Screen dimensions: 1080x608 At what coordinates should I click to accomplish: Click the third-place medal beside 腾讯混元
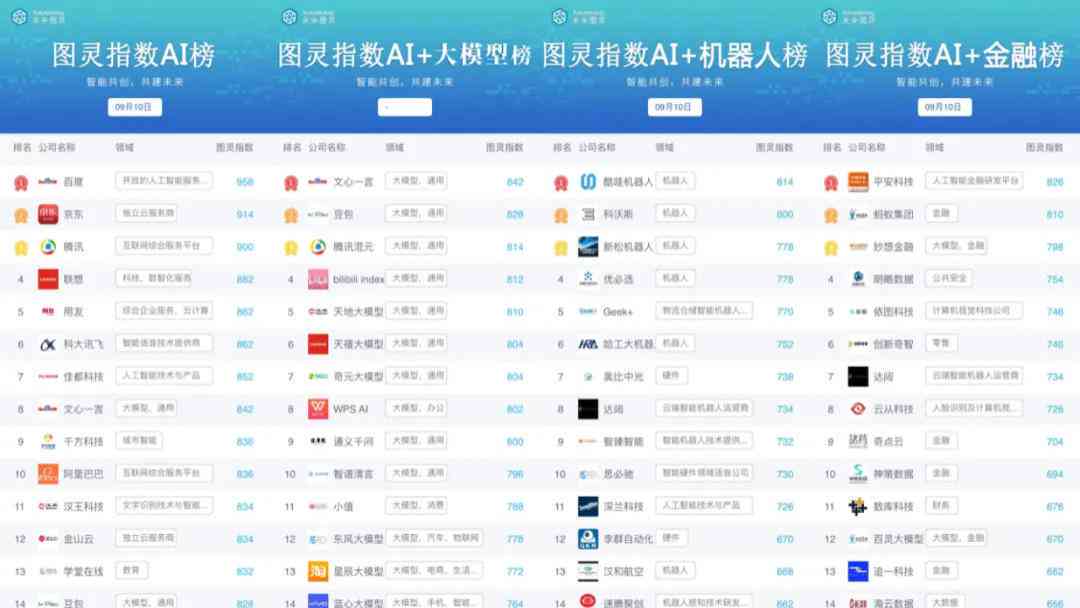pyautogui.click(x=291, y=247)
